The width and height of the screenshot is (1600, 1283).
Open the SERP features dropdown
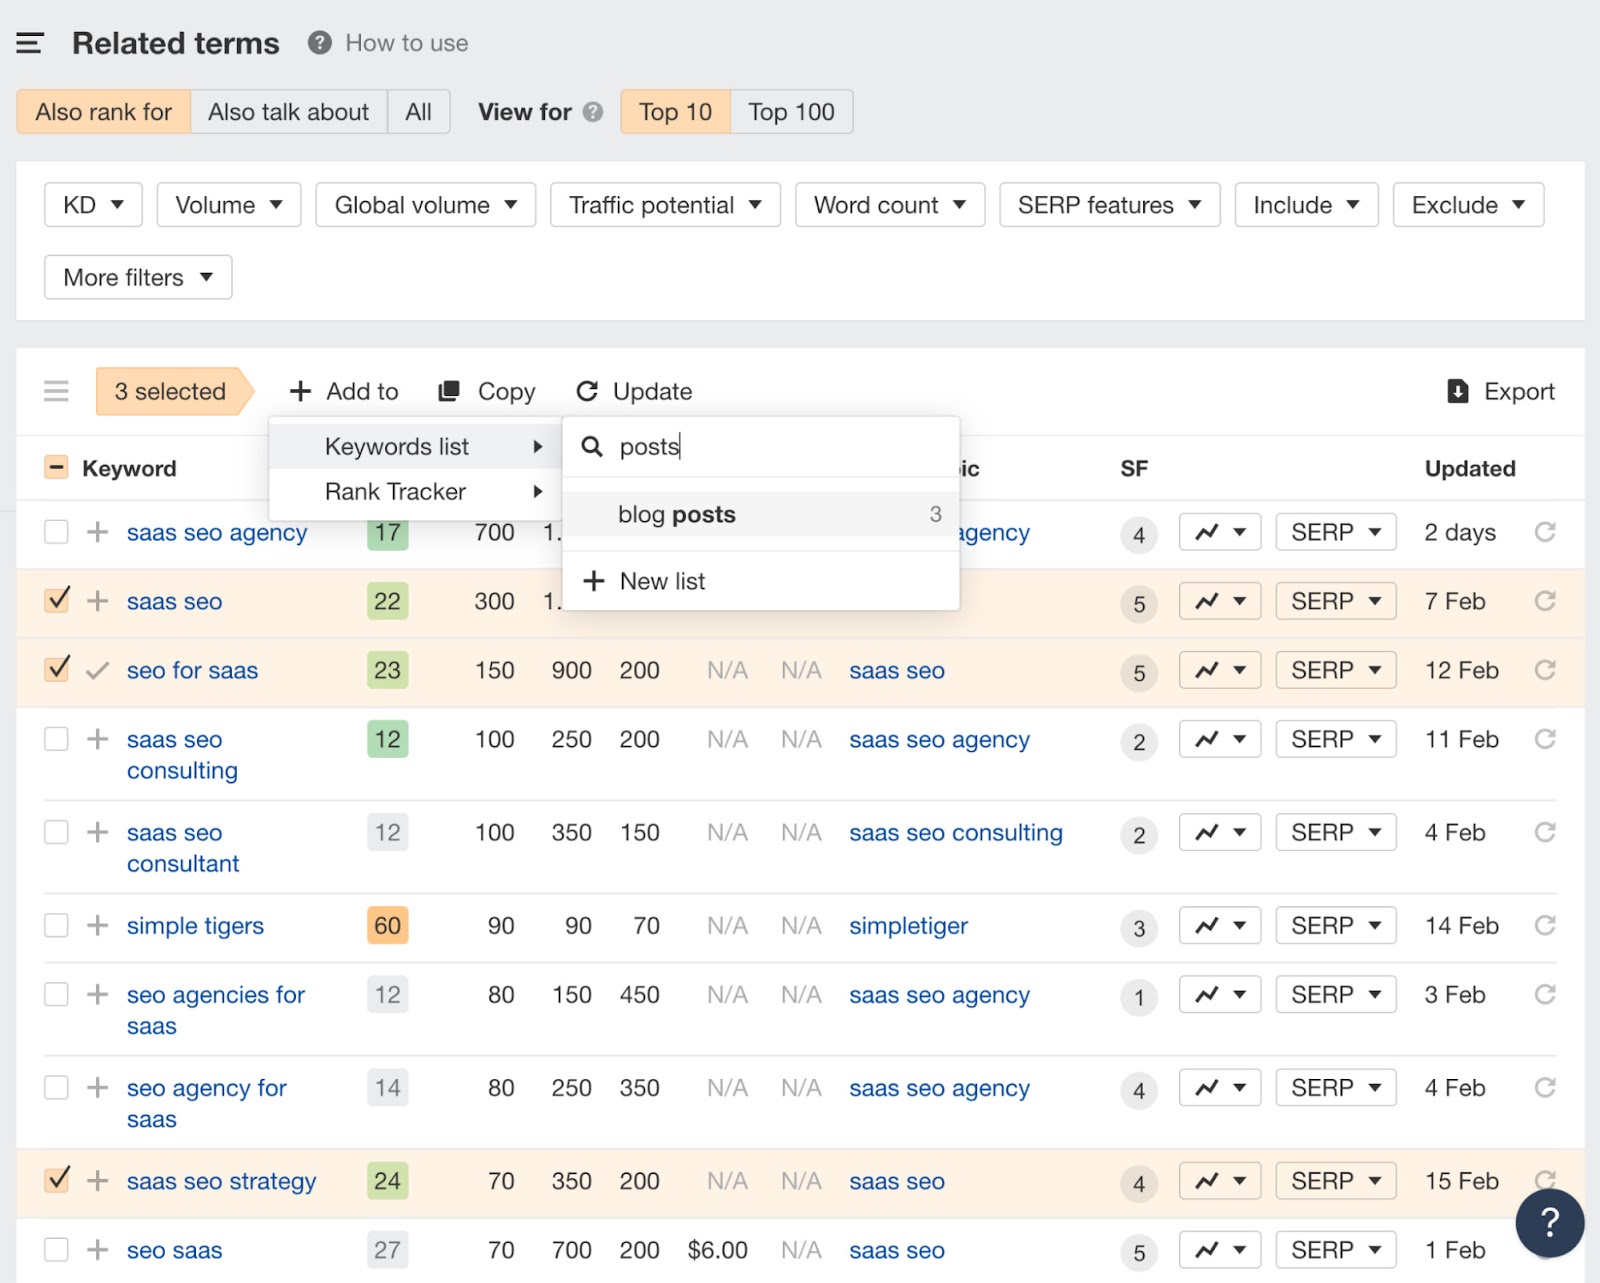point(1108,204)
